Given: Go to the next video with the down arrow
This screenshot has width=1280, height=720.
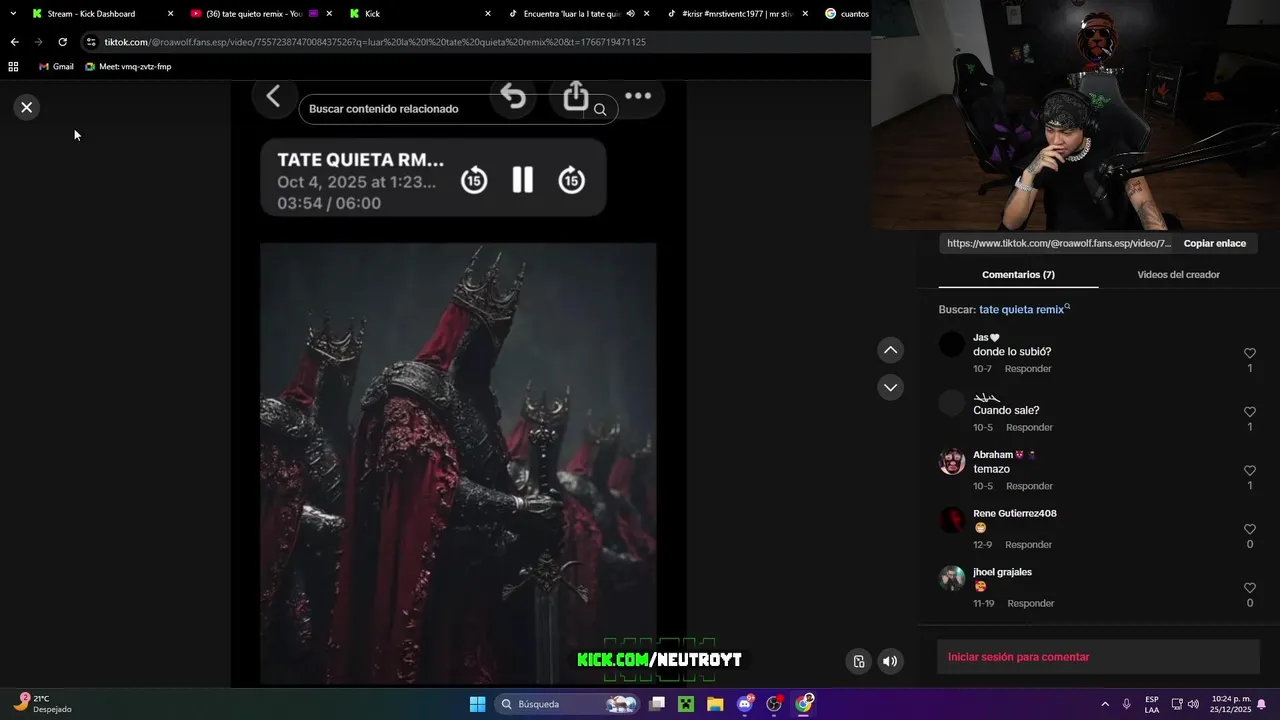Looking at the screenshot, I should click(x=890, y=387).
